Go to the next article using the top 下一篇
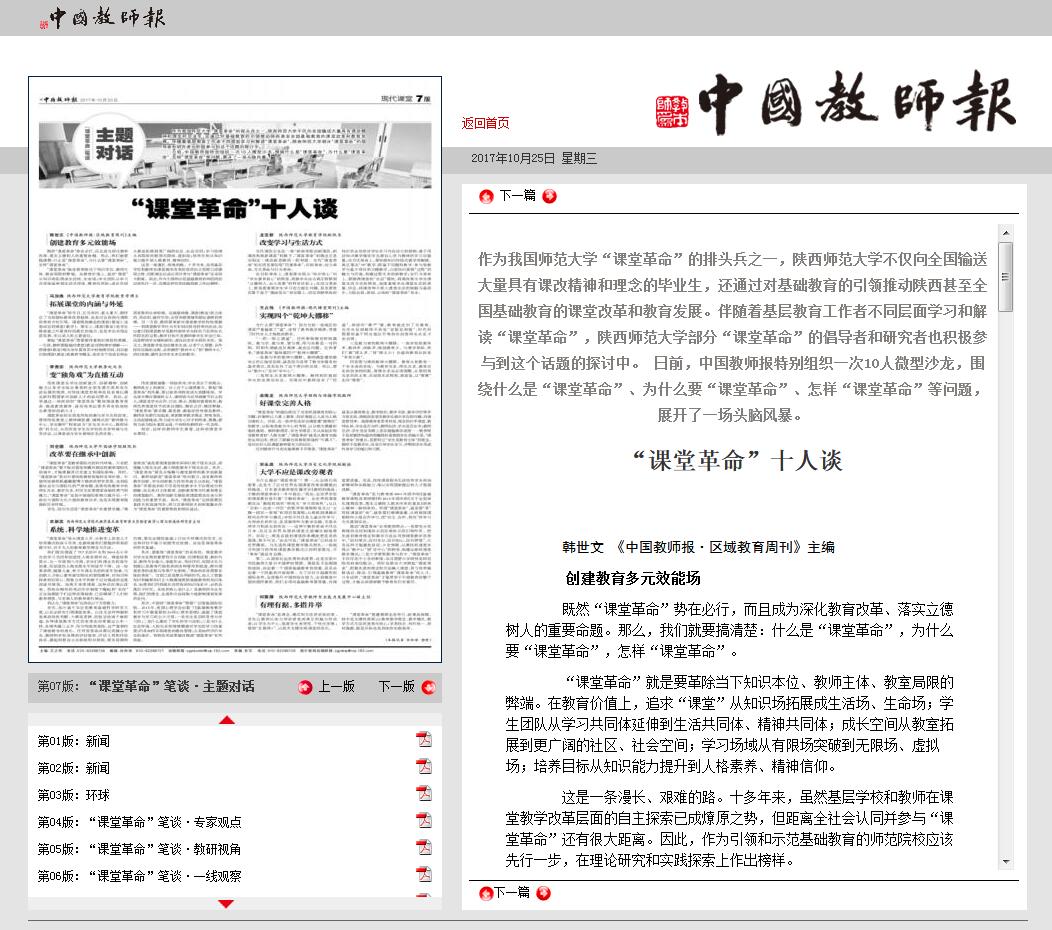The image size is (1052, 930). pyautogui.click(x=518, y=195)
